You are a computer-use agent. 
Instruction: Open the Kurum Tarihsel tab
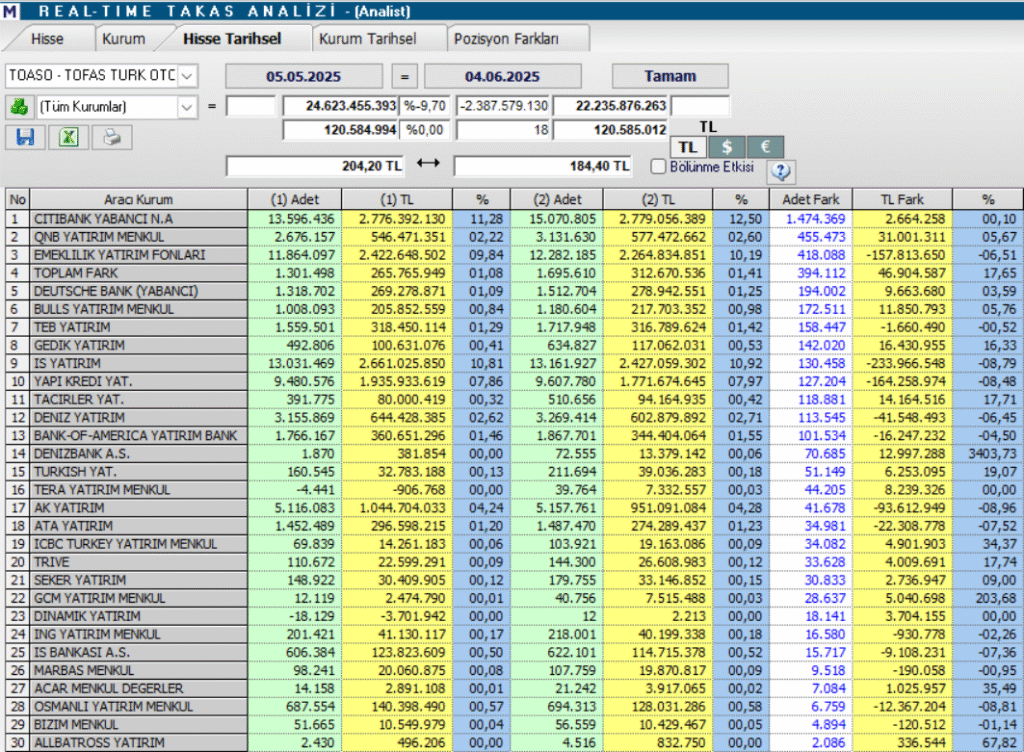367,39
